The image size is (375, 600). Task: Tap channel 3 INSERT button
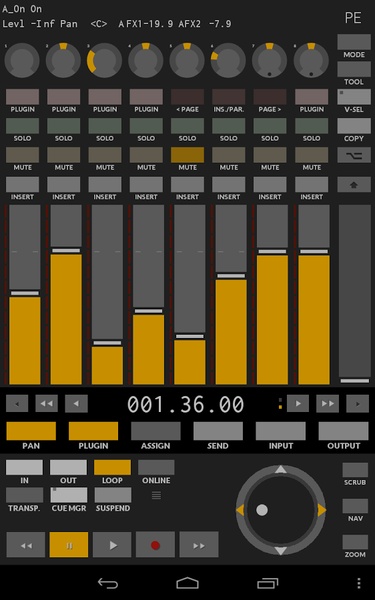tap(105, 184)
